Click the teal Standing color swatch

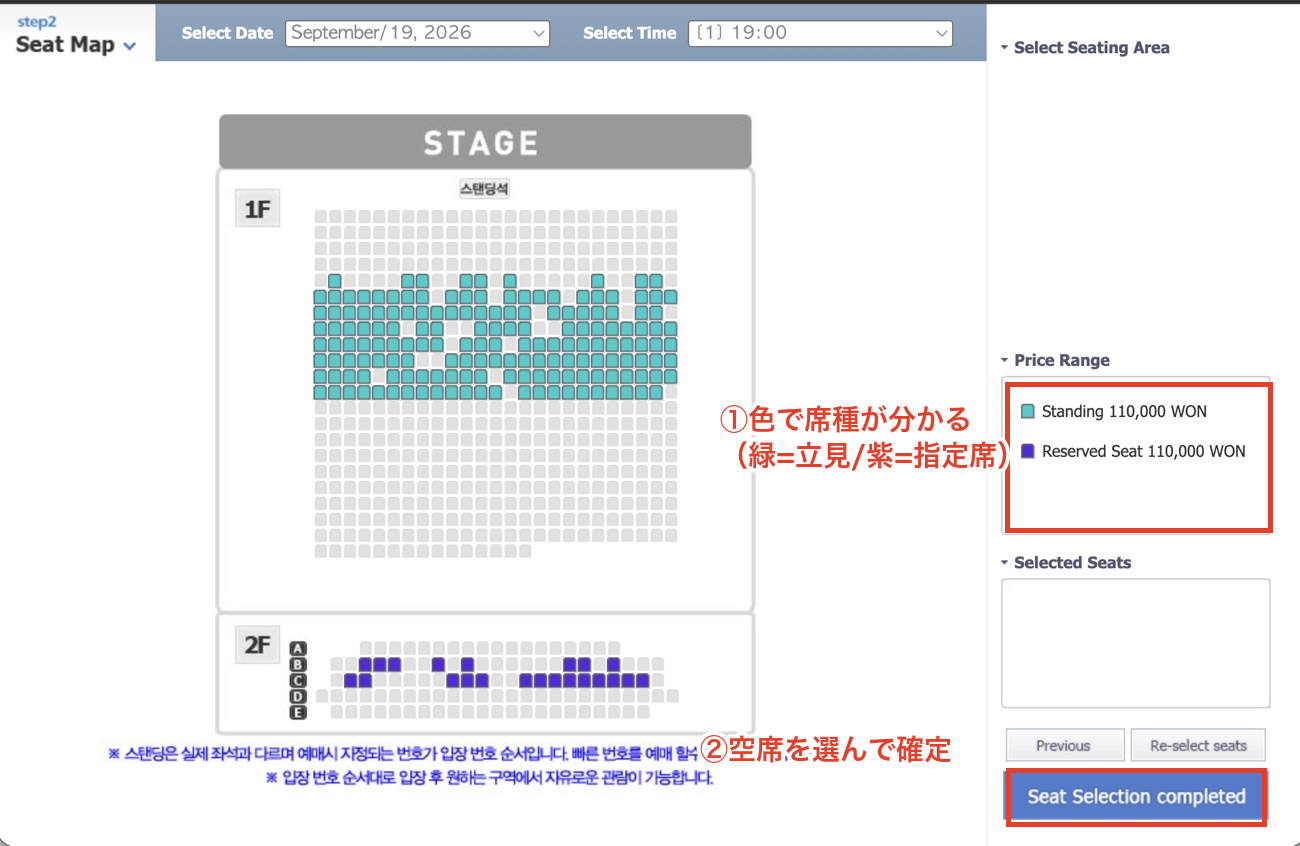tap(1028, 411)
